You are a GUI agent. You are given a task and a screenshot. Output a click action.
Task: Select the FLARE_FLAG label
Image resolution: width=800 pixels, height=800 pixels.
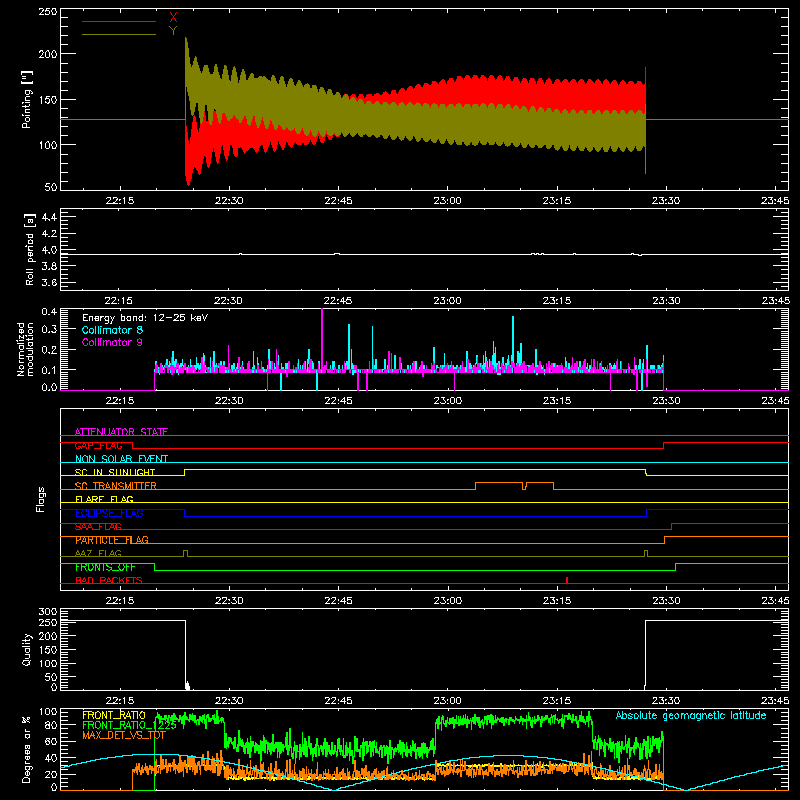point(104,499)
